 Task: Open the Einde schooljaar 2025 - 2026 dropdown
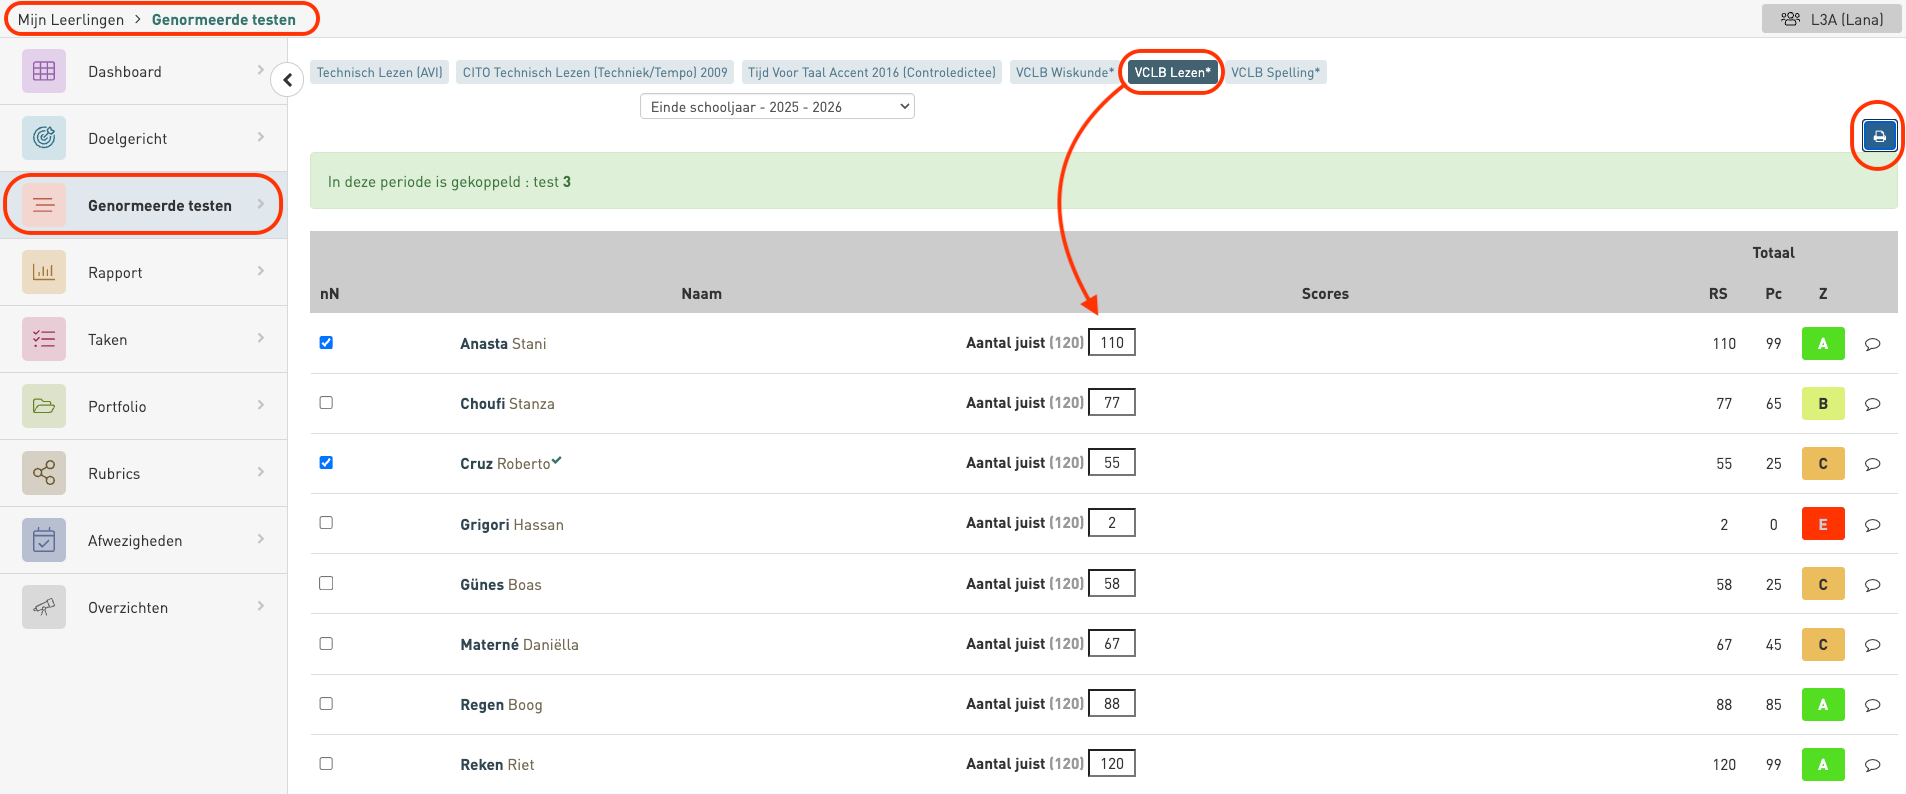click(x=777, y=106)
